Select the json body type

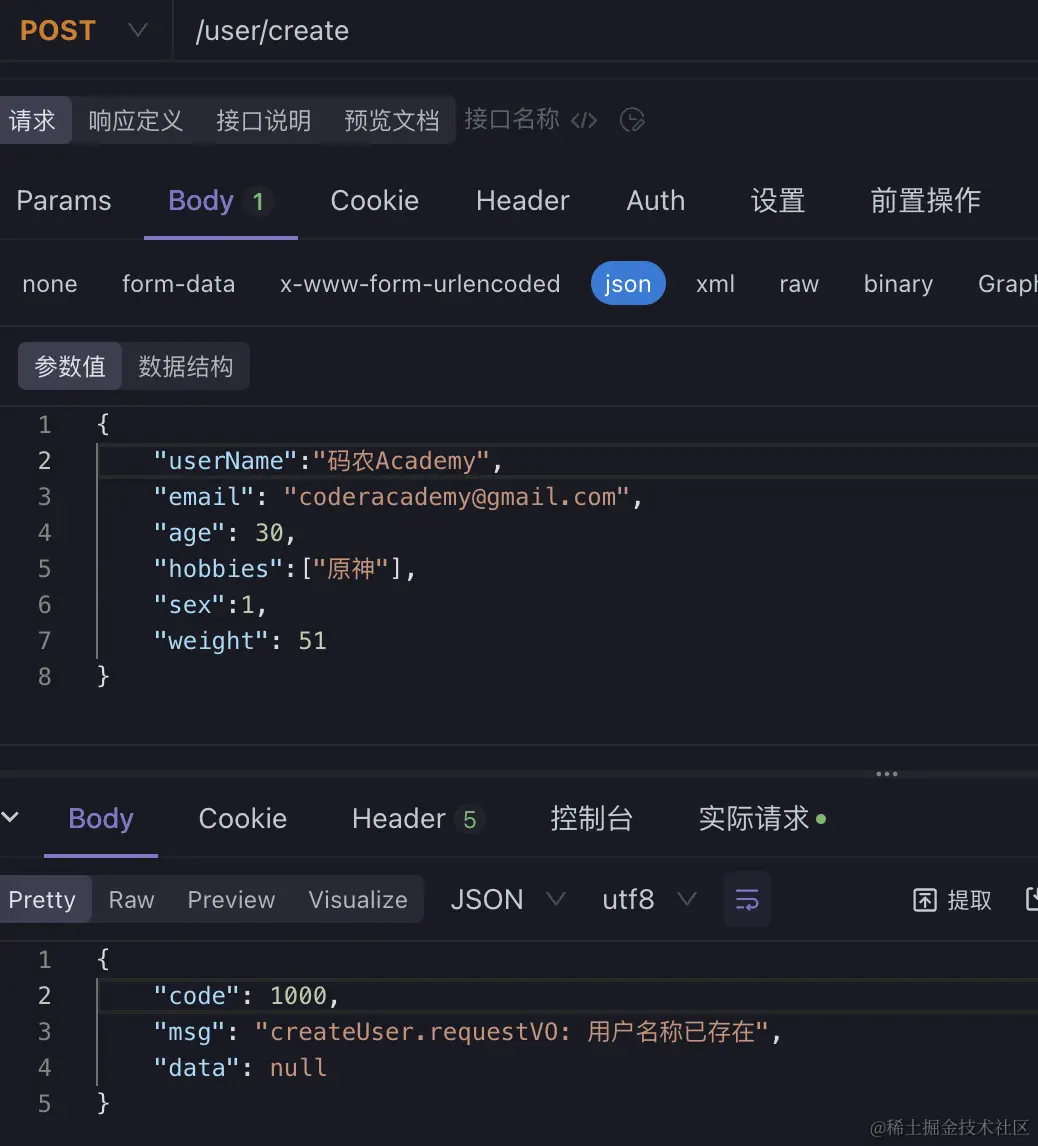(x=628, y=284)
